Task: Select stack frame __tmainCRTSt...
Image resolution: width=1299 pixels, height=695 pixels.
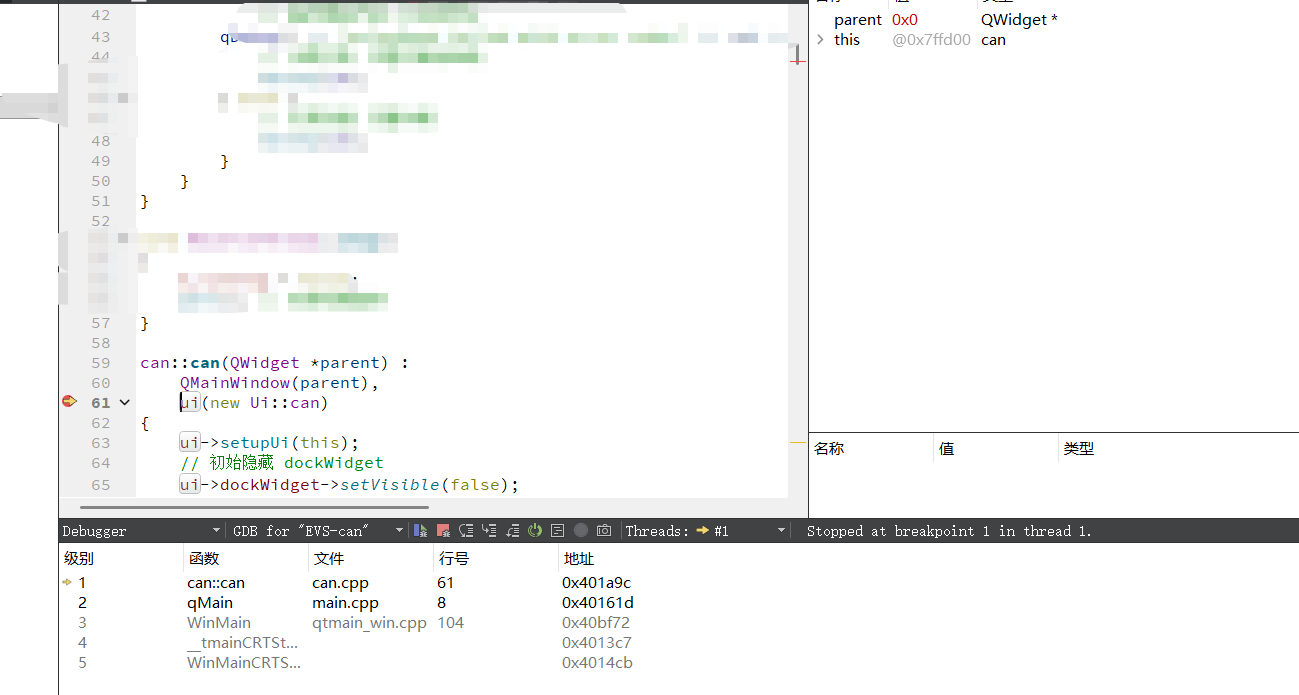Action: pos(243,642)
